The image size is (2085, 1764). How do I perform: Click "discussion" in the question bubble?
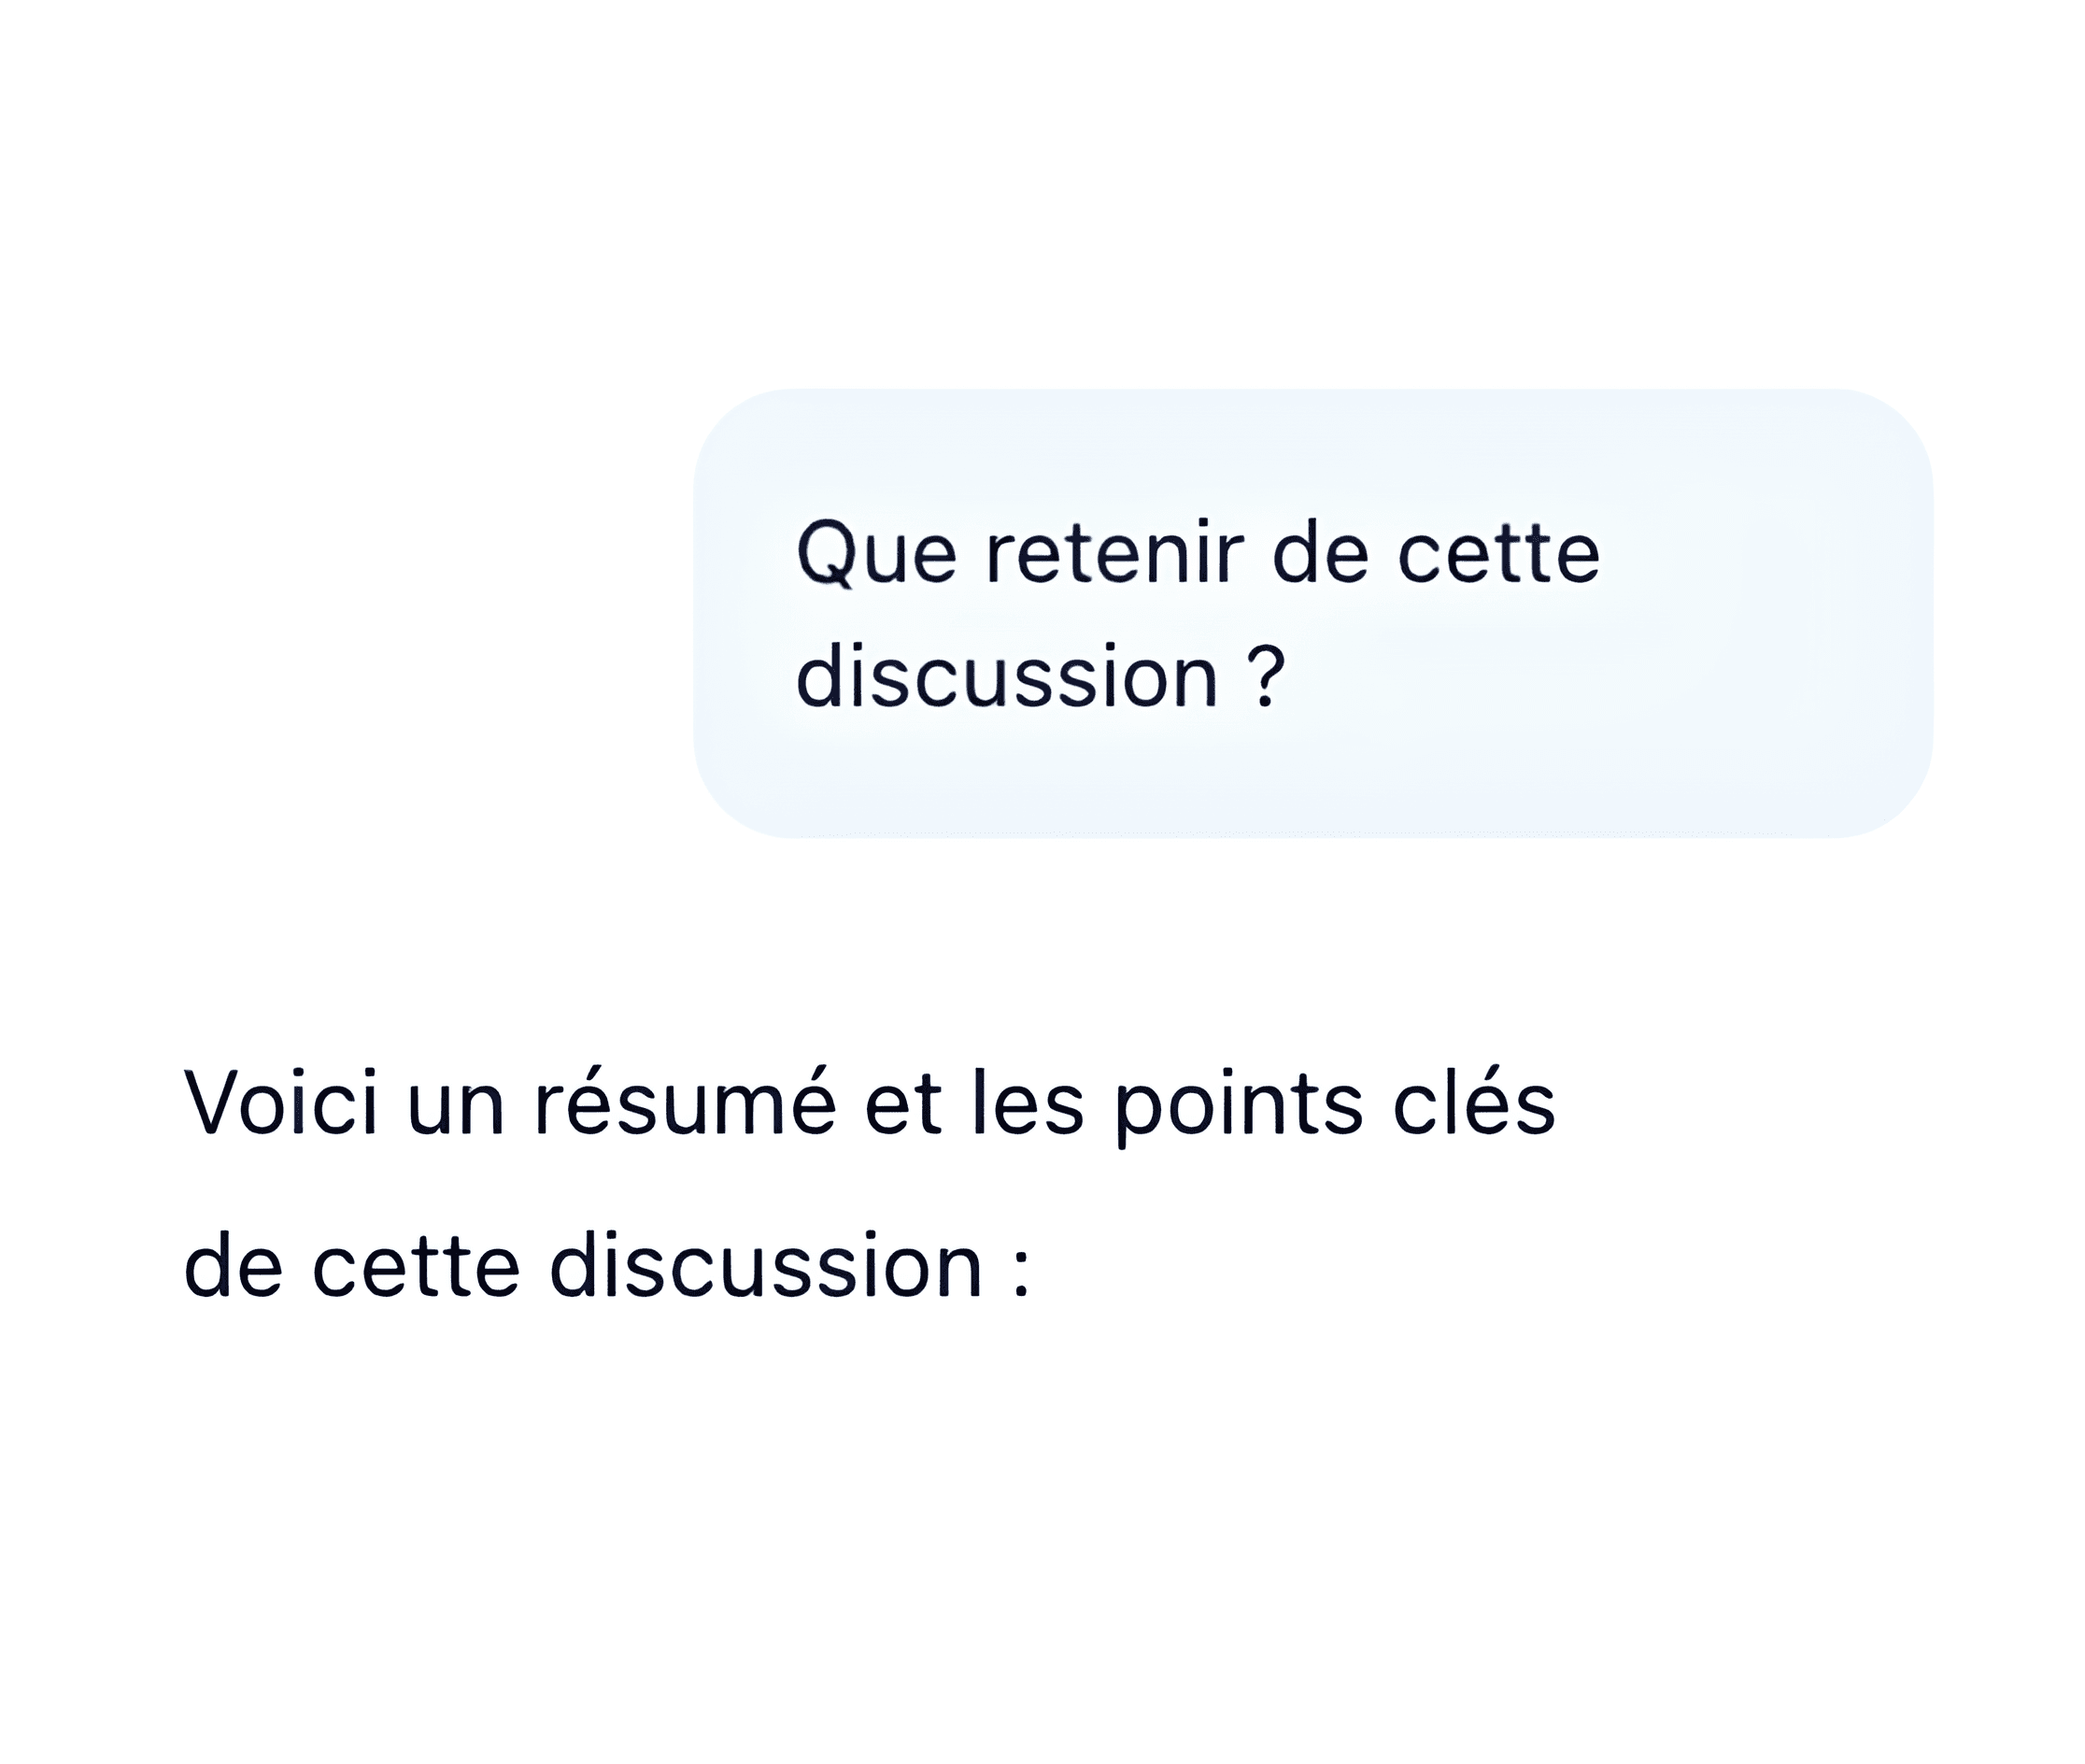pos(1006,677)
